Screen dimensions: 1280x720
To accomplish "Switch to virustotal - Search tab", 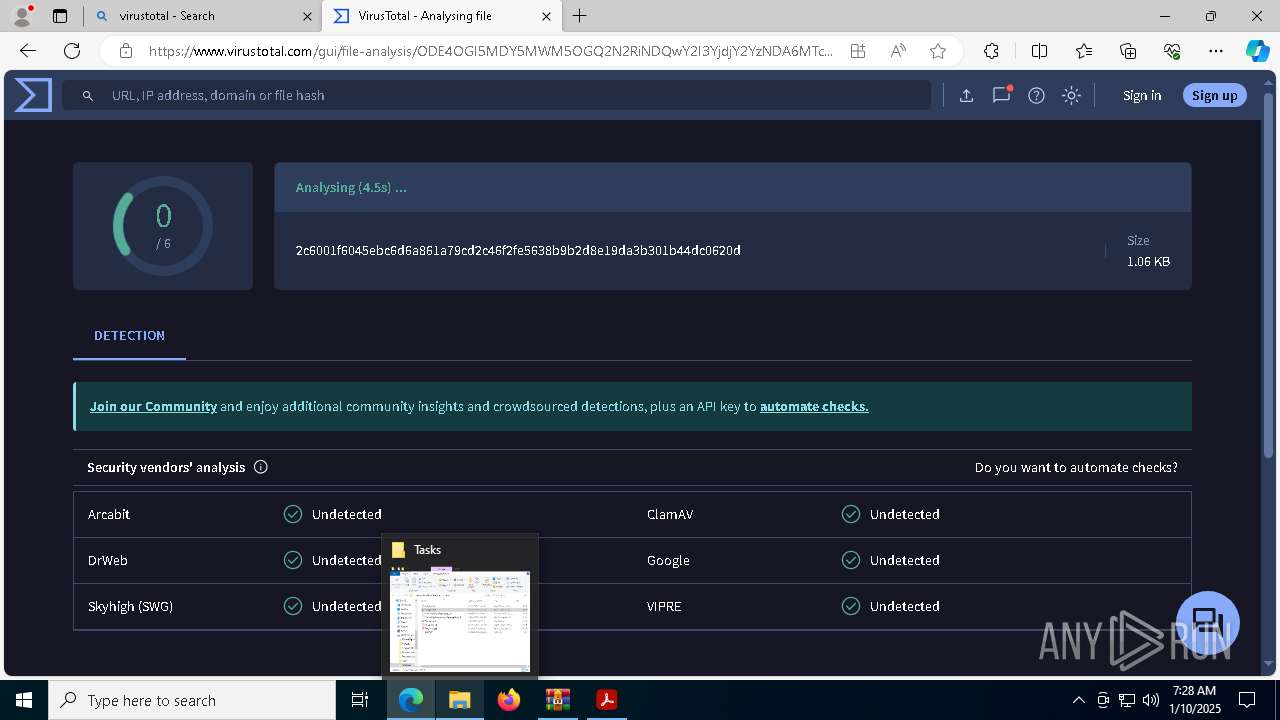I will (x=200, y=16).
